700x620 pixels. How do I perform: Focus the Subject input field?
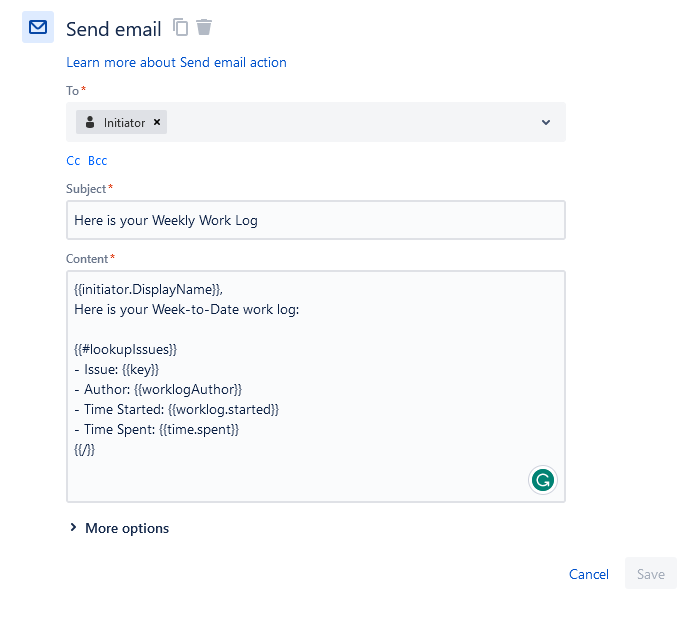tap(316, 220)
